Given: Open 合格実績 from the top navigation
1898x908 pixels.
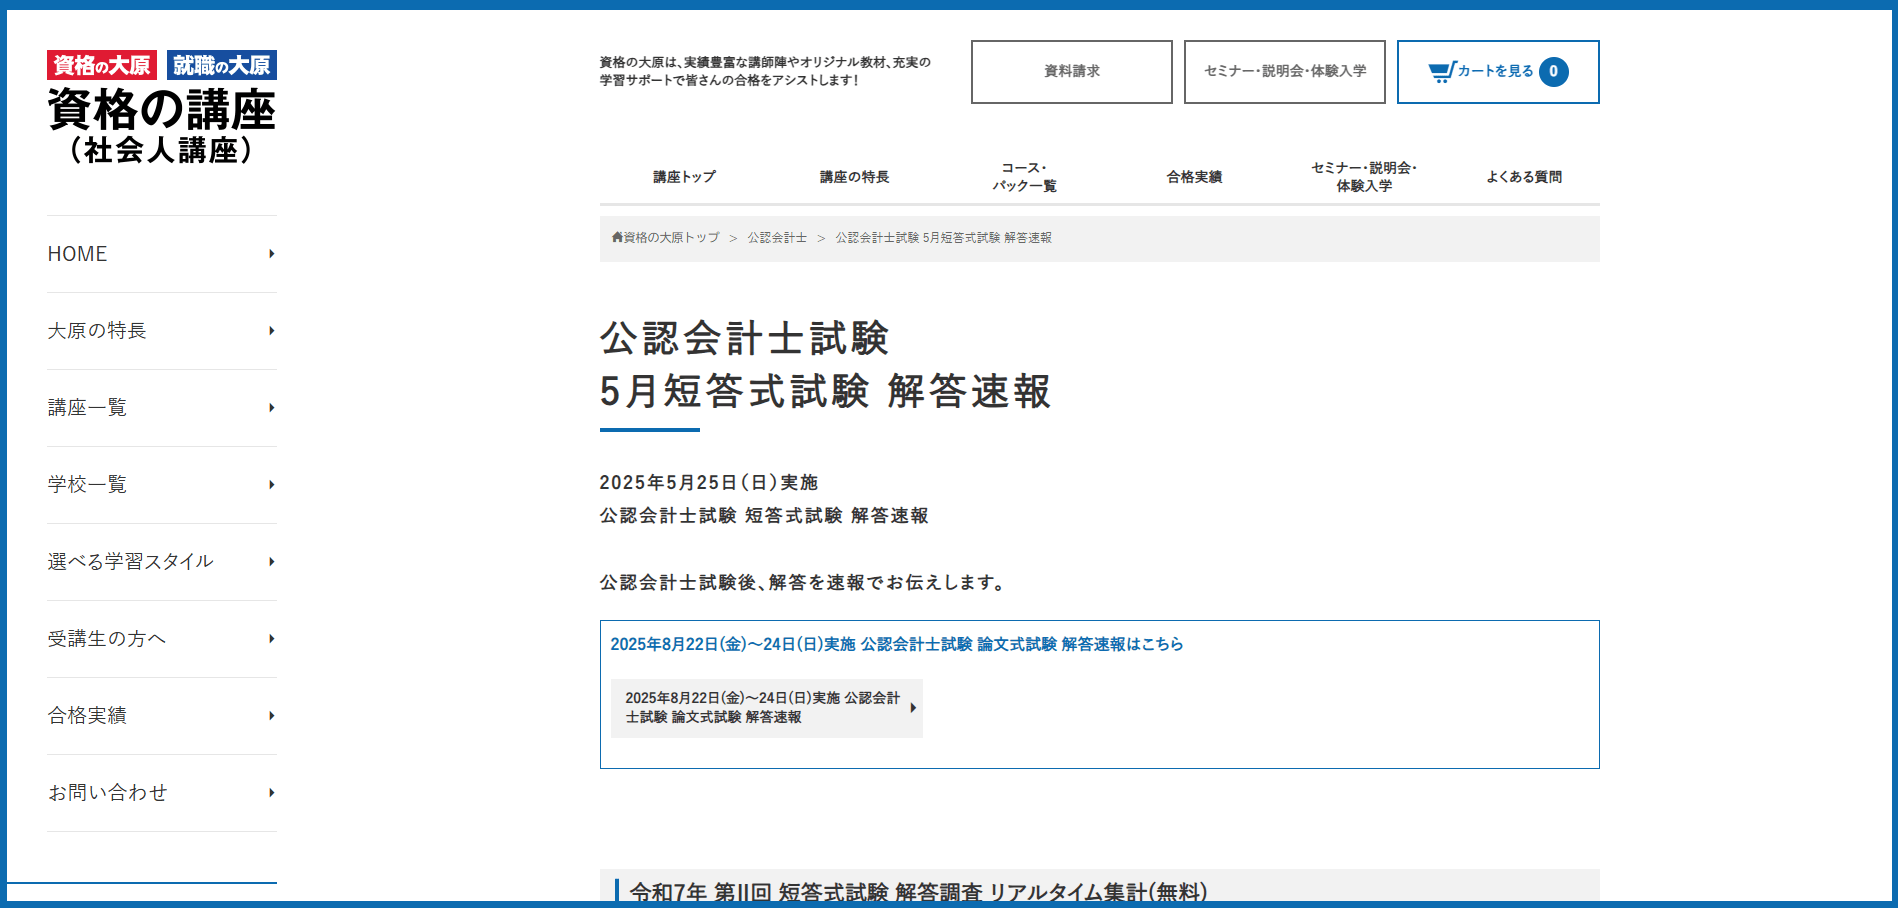Looking at the screenshot, I should point(1193,176).
